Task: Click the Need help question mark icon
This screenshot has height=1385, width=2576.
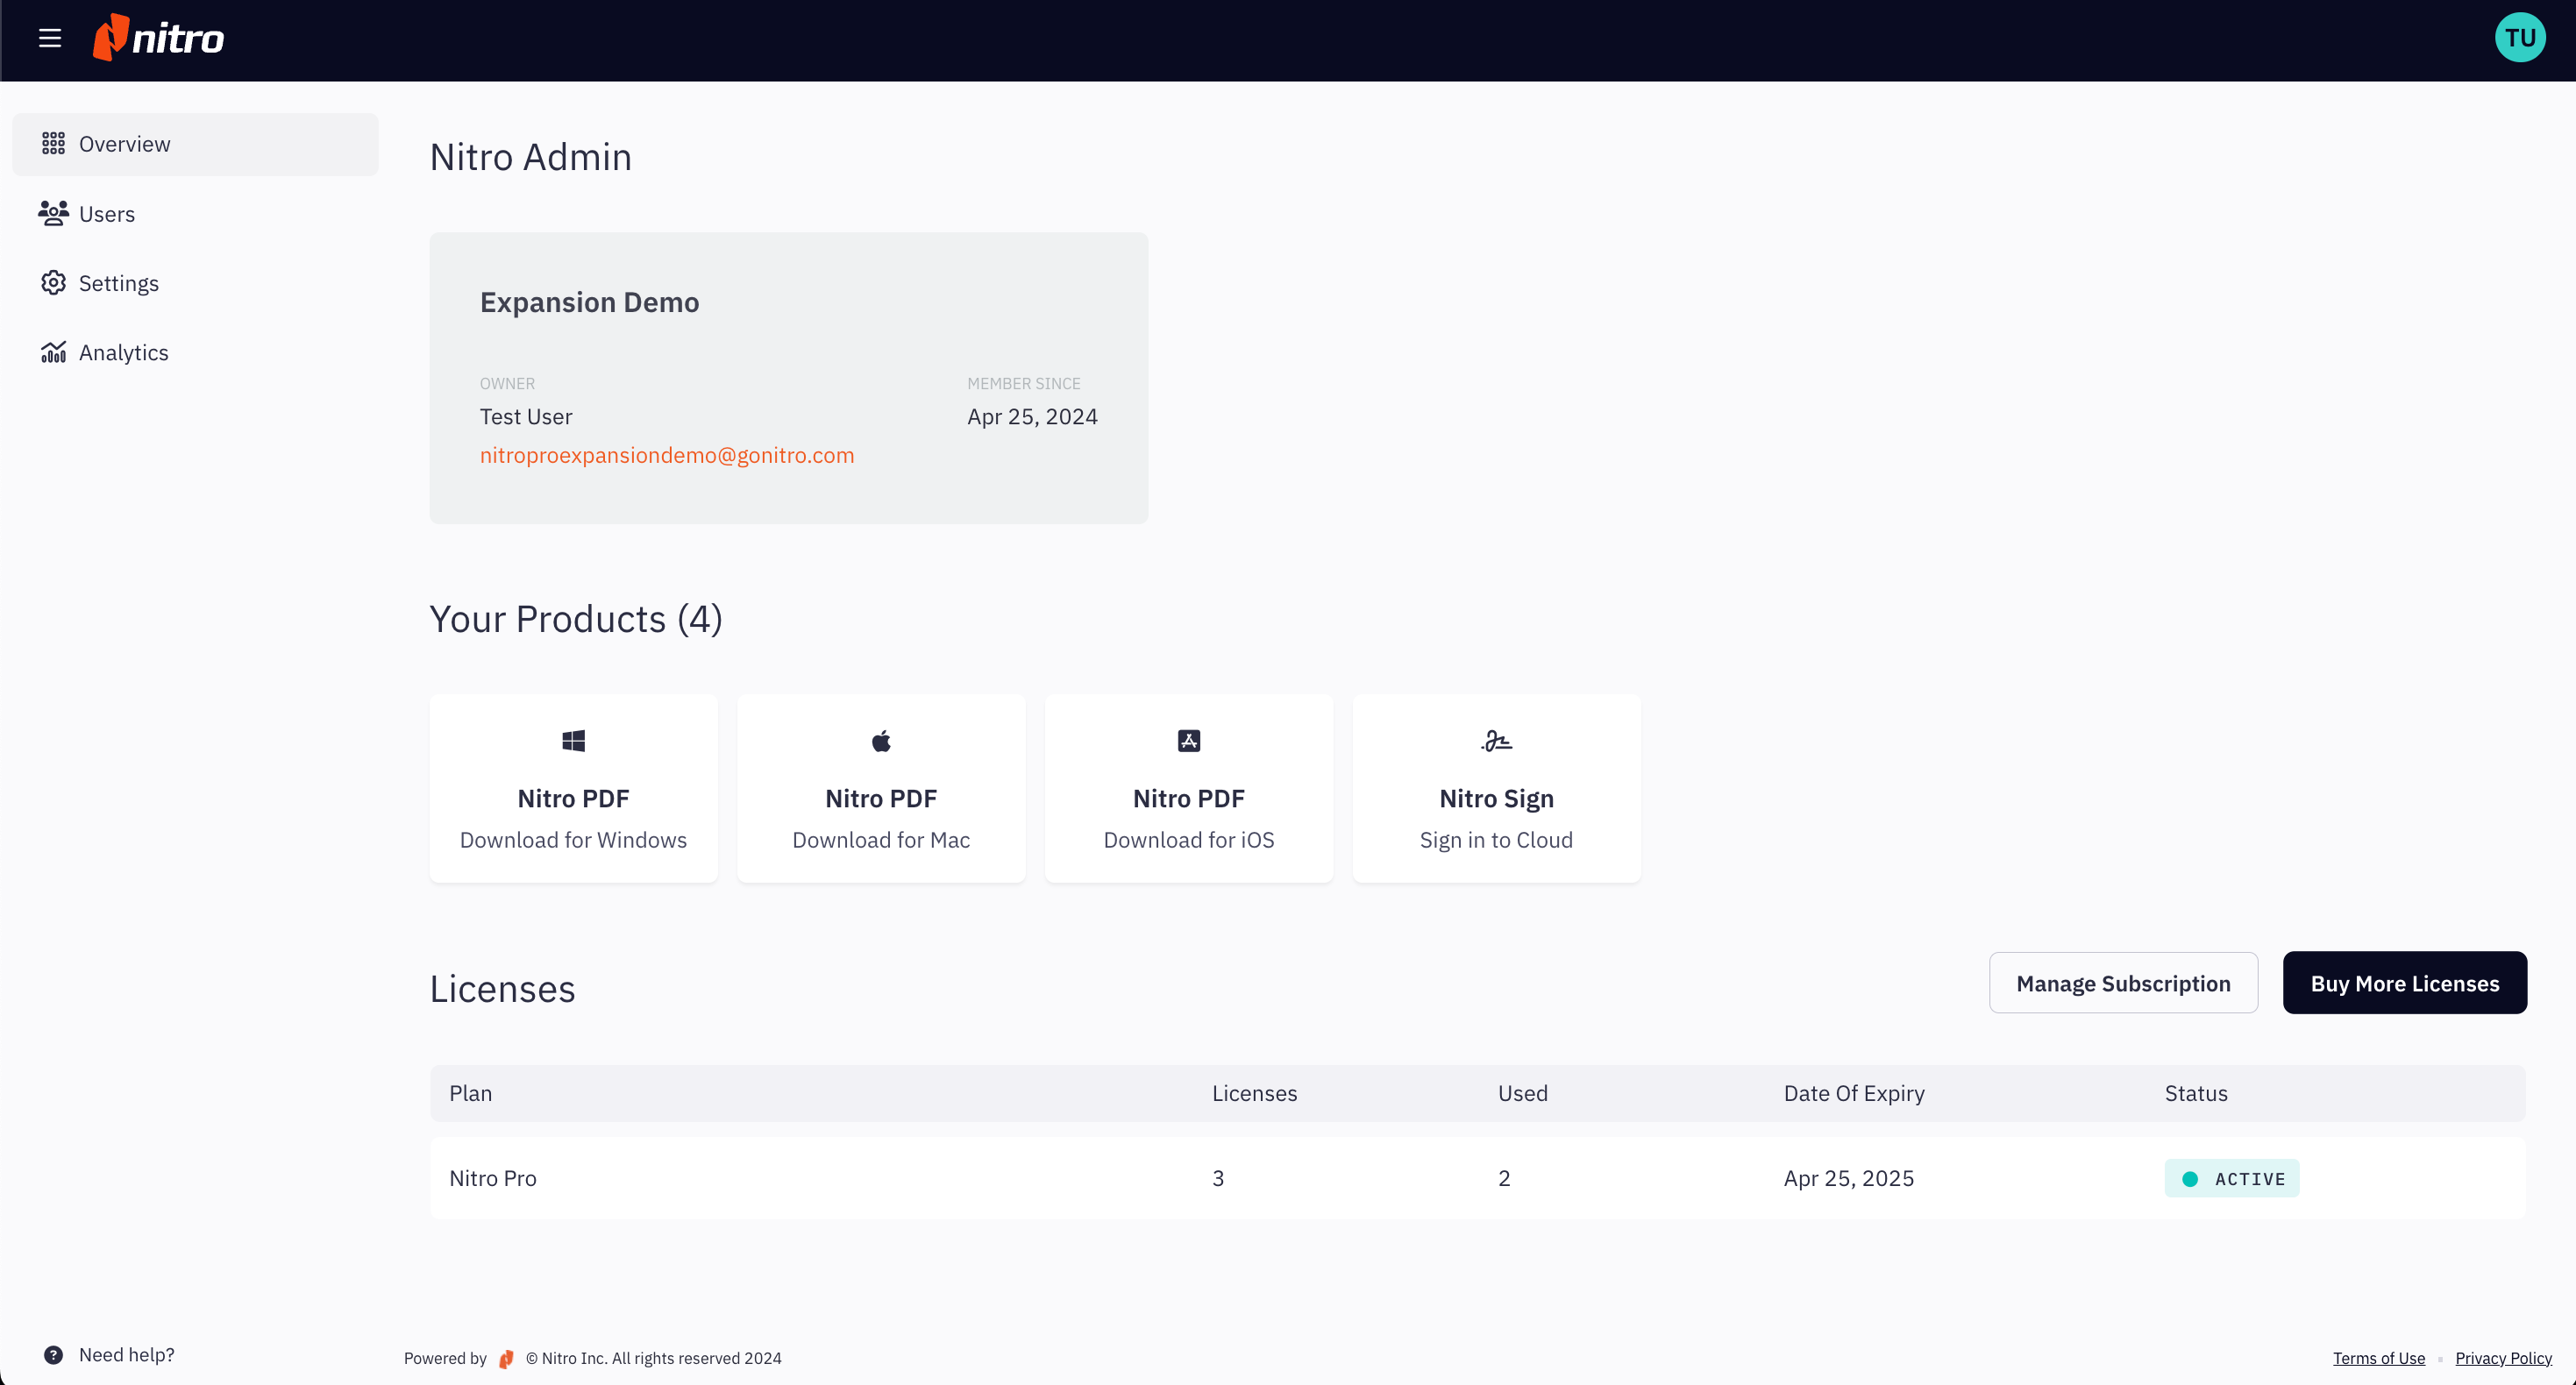Action: 53,1355
